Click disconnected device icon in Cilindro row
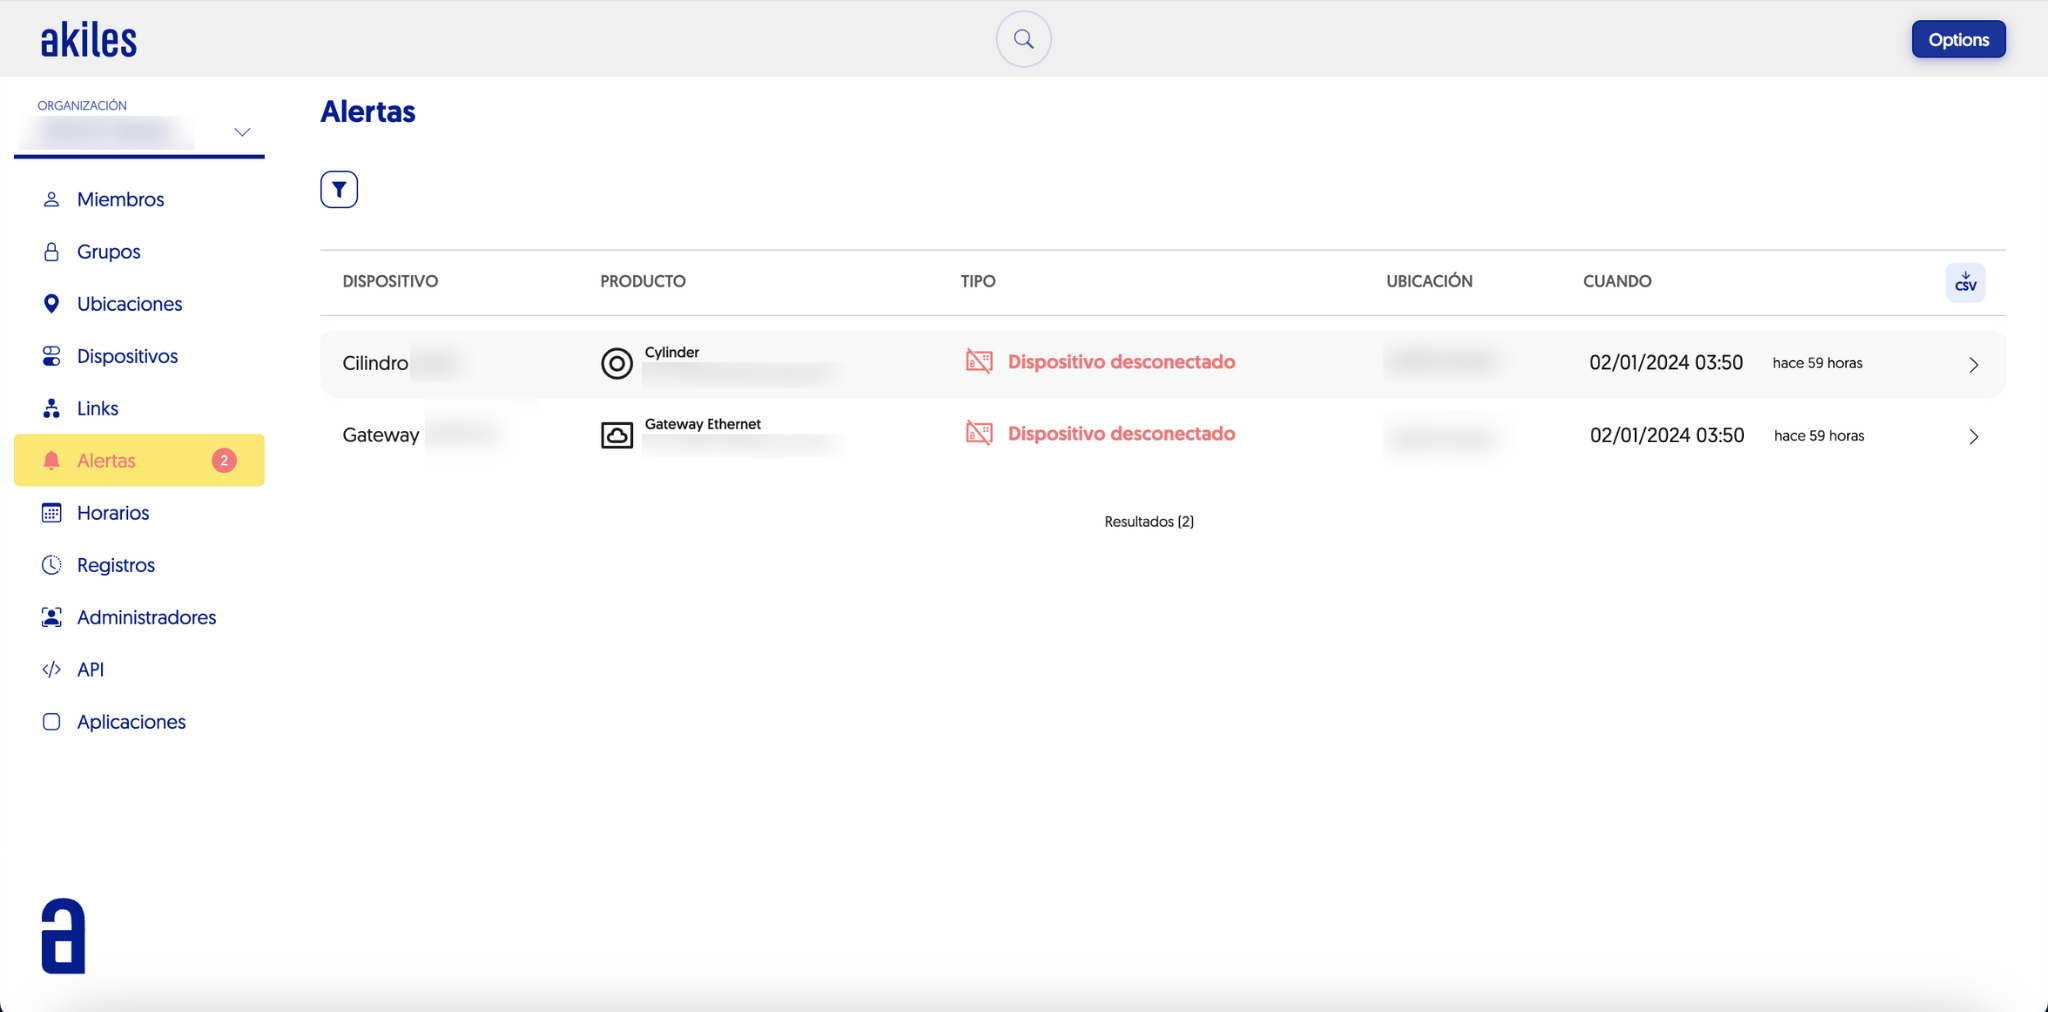2048x1012 pixels. pyautogui.click(x=979, y=362)
